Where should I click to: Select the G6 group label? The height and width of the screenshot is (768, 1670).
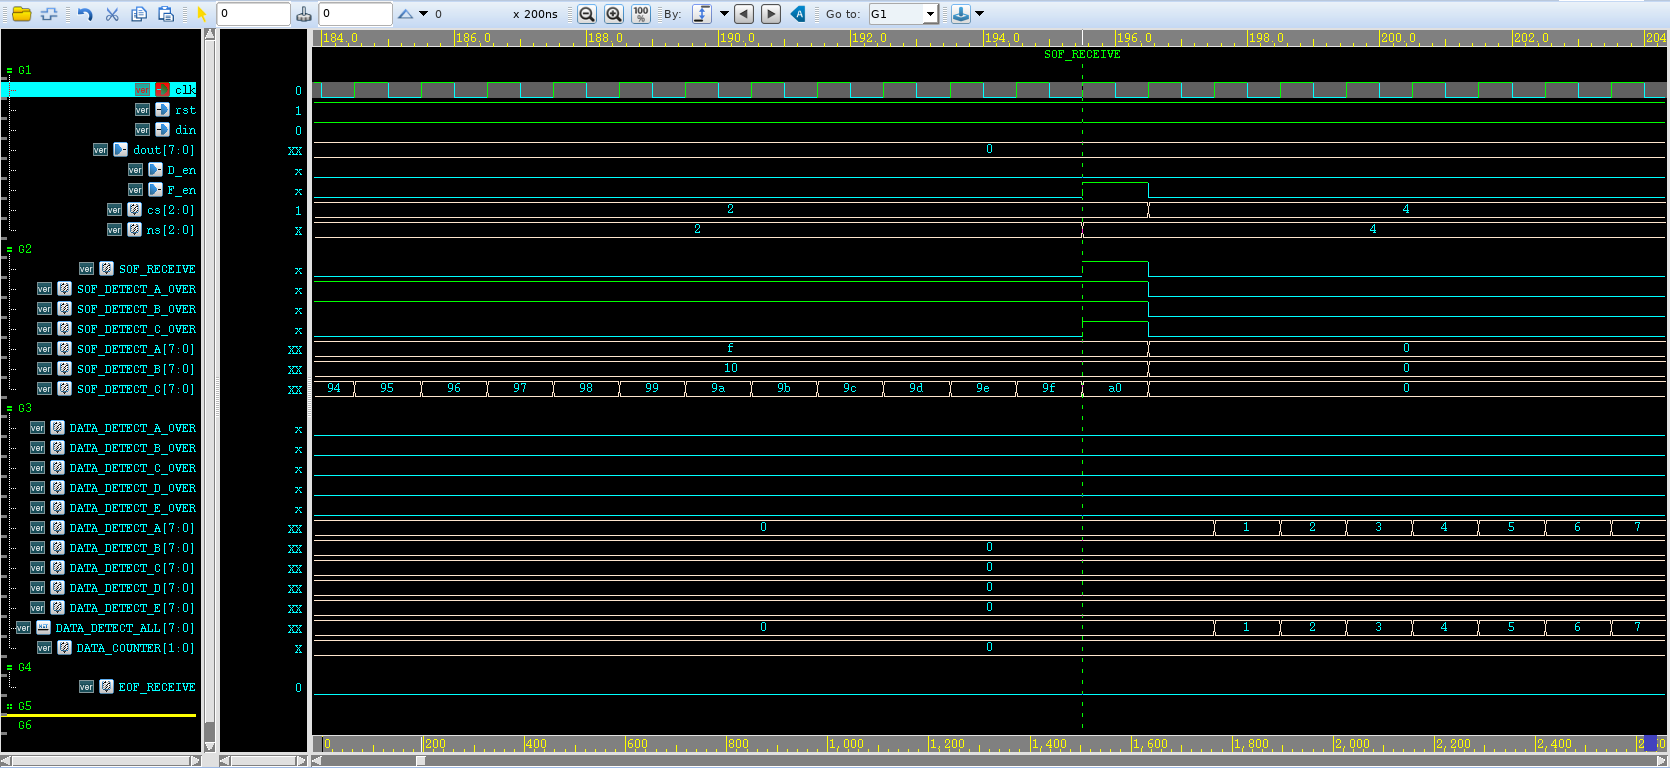pyautogui.click(x=25, y=725)
